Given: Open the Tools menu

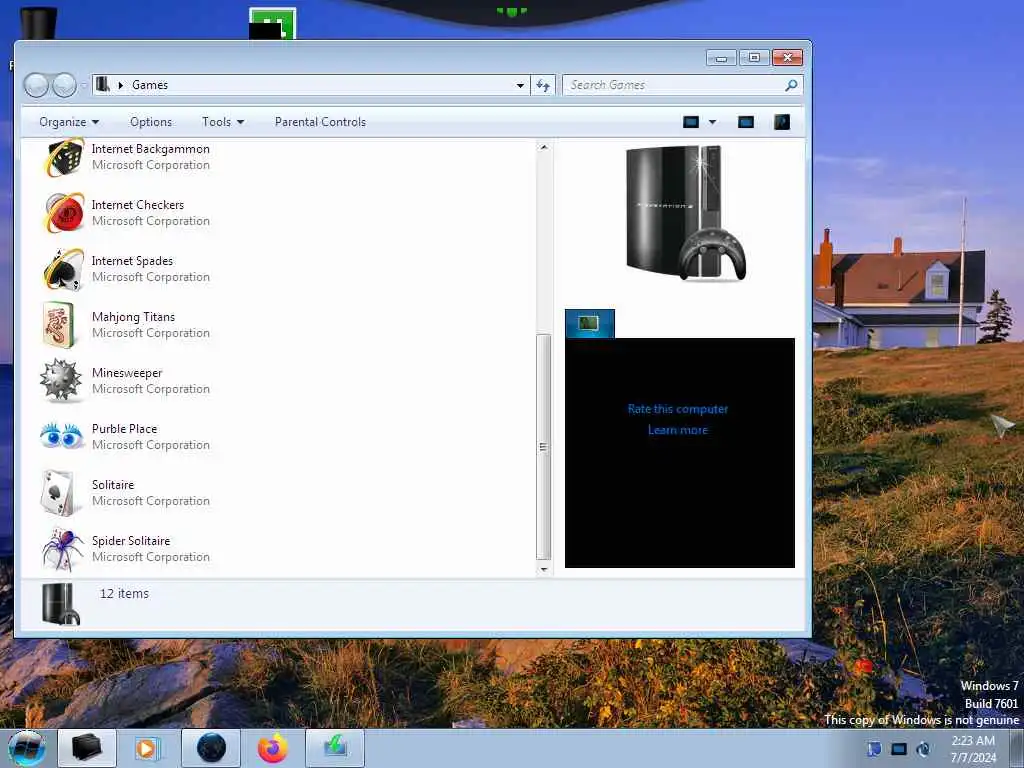Looking at the screenshot, I should (223, 122).
